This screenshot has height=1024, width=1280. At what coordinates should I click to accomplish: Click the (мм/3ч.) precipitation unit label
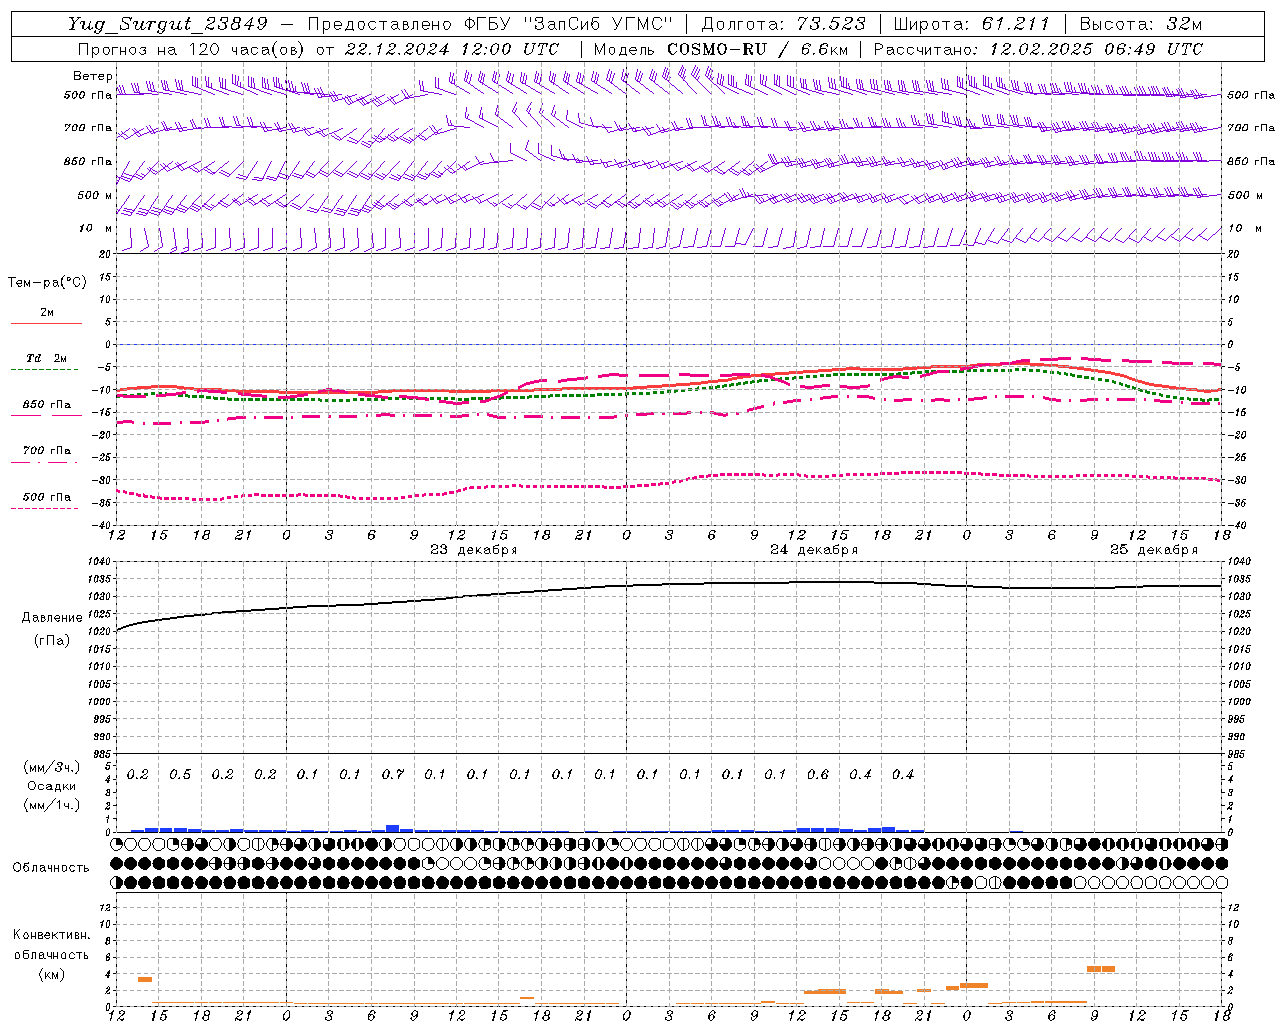pos(52,767)
